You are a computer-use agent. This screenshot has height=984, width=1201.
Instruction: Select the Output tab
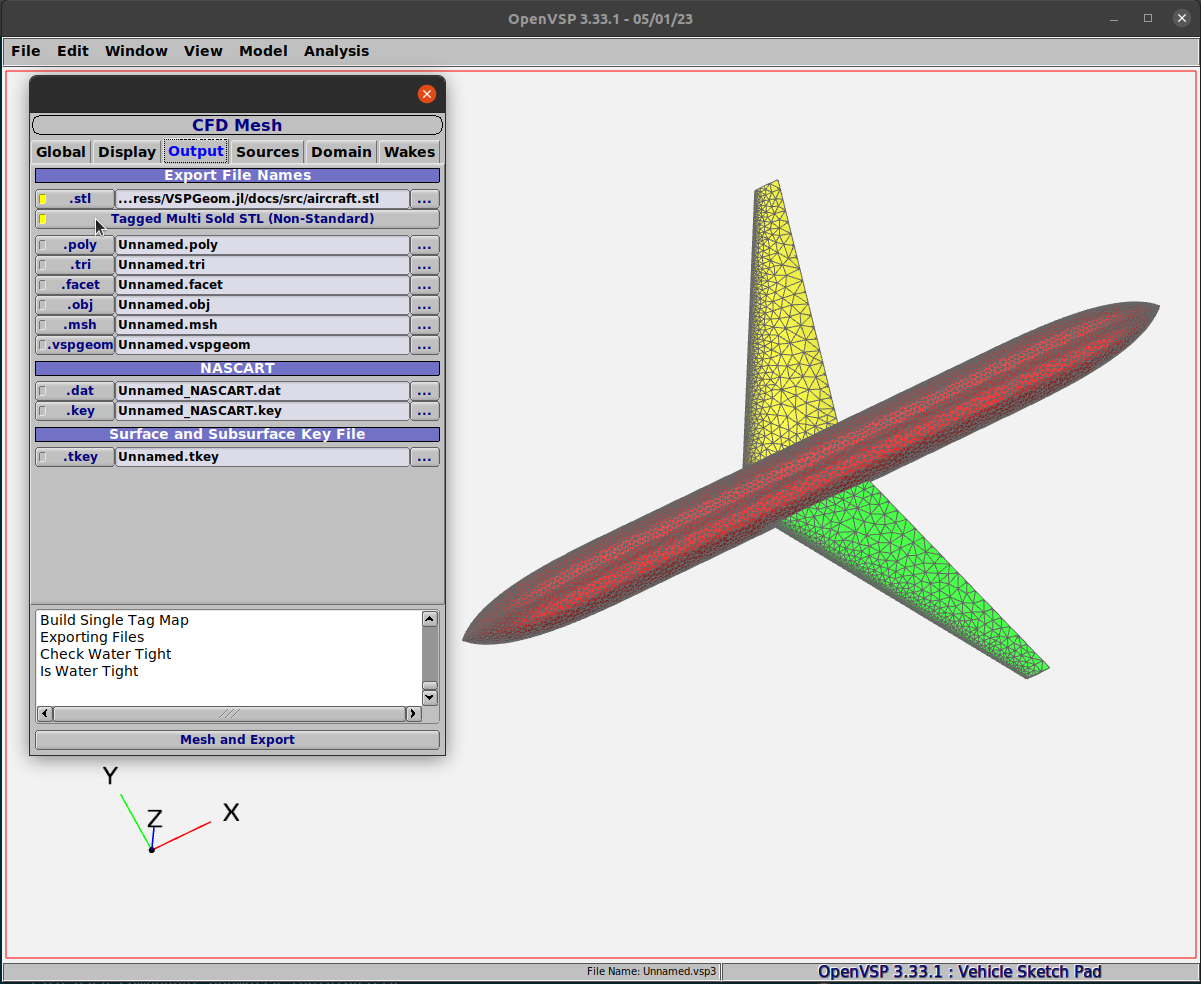[196, 152]
